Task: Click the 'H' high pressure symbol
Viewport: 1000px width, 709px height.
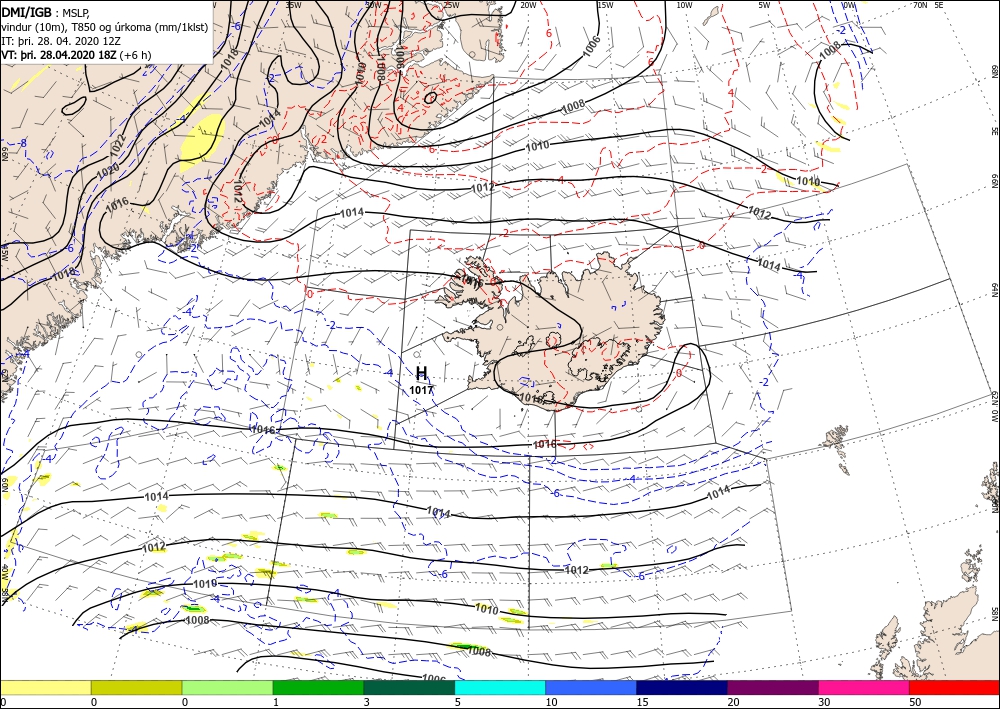Action: point(422,374)
